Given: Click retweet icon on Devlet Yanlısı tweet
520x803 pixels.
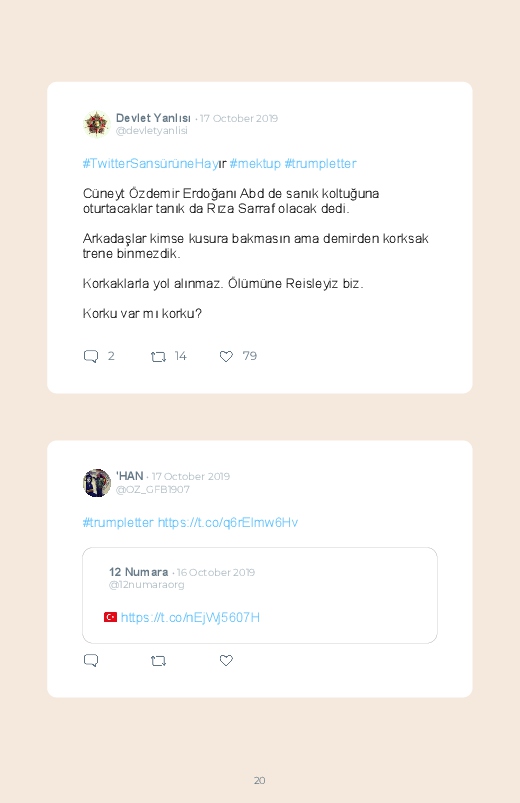Looking at the screenshot, I should click(158, 356).
